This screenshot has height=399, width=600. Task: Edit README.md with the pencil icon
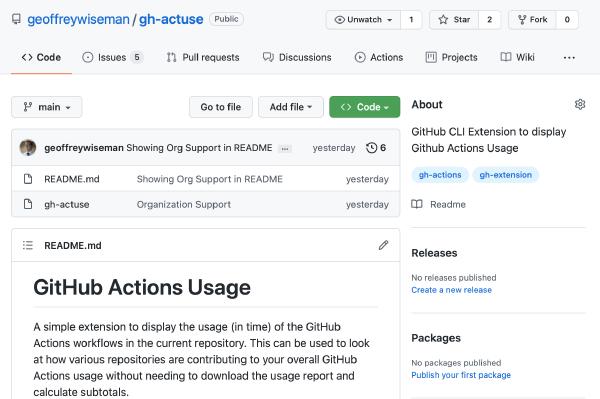tap(383, 245)
